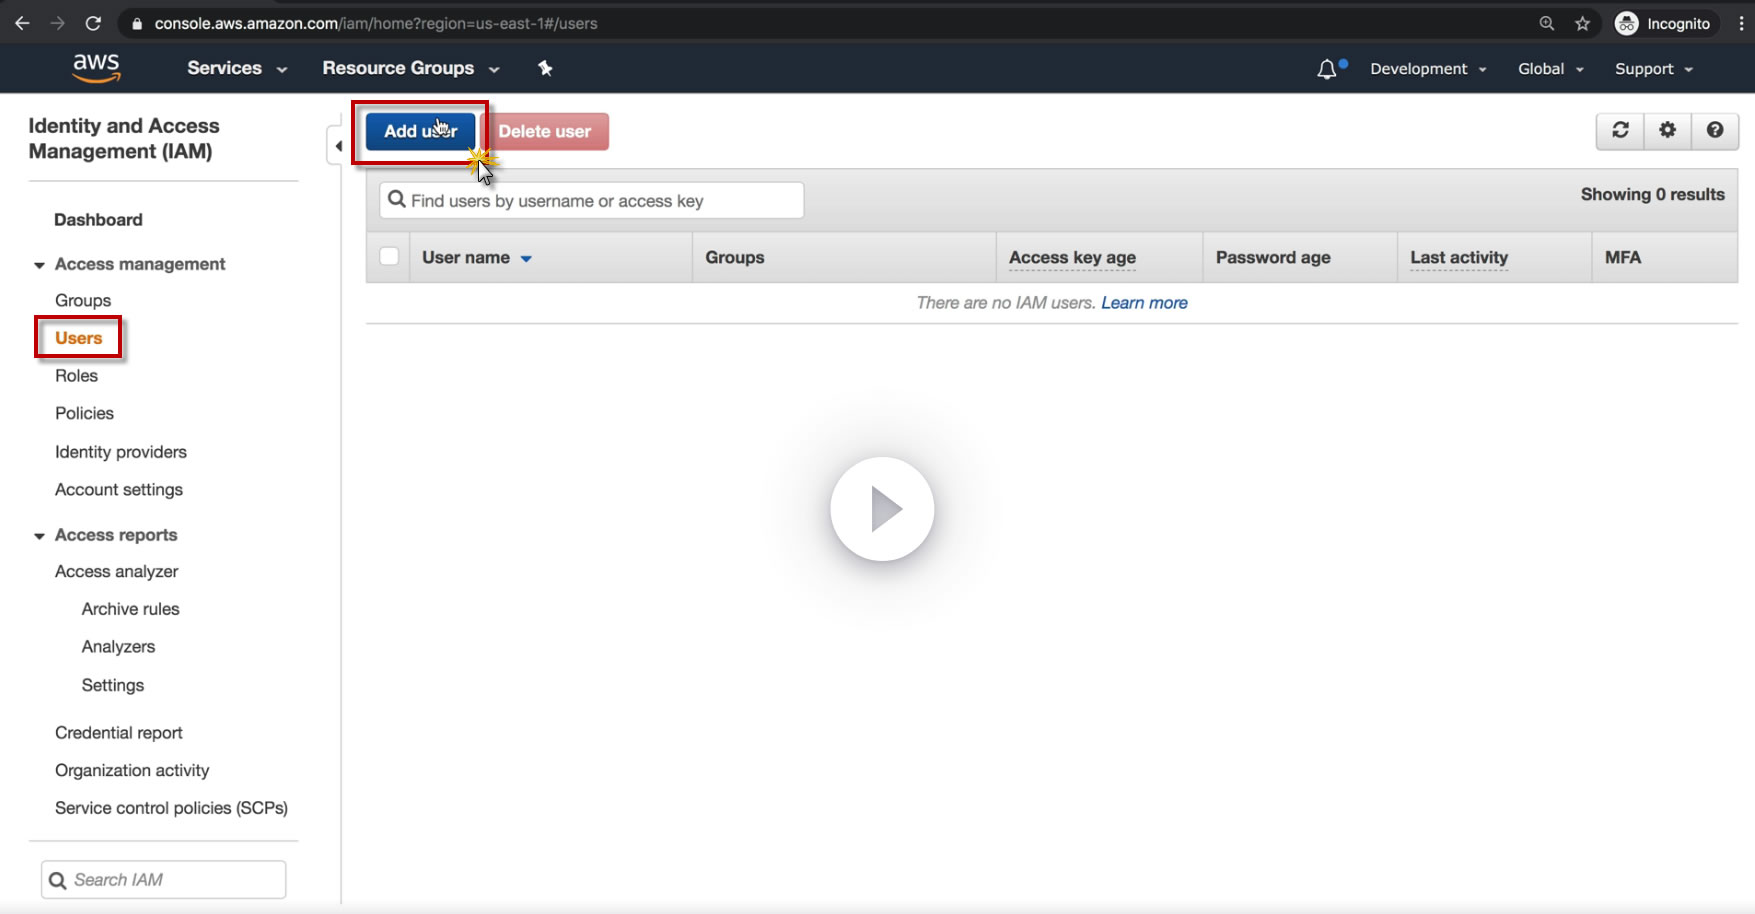This screenshot has width=1755, height=914.
Task: Open the help question mark icon
Action: (1715, 130)
